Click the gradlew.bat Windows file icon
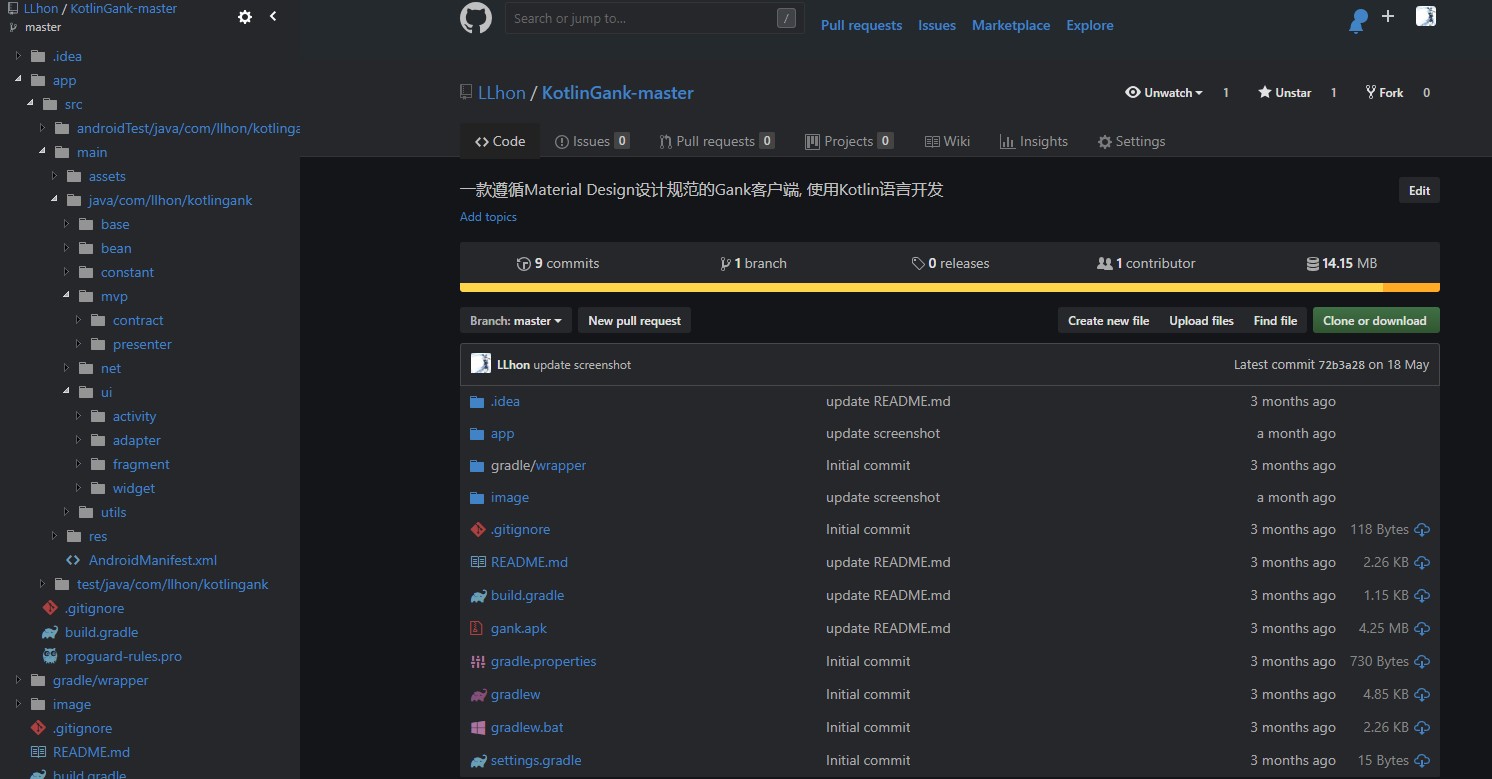This screenshot has height=779, width=1492. click(477, 728)
